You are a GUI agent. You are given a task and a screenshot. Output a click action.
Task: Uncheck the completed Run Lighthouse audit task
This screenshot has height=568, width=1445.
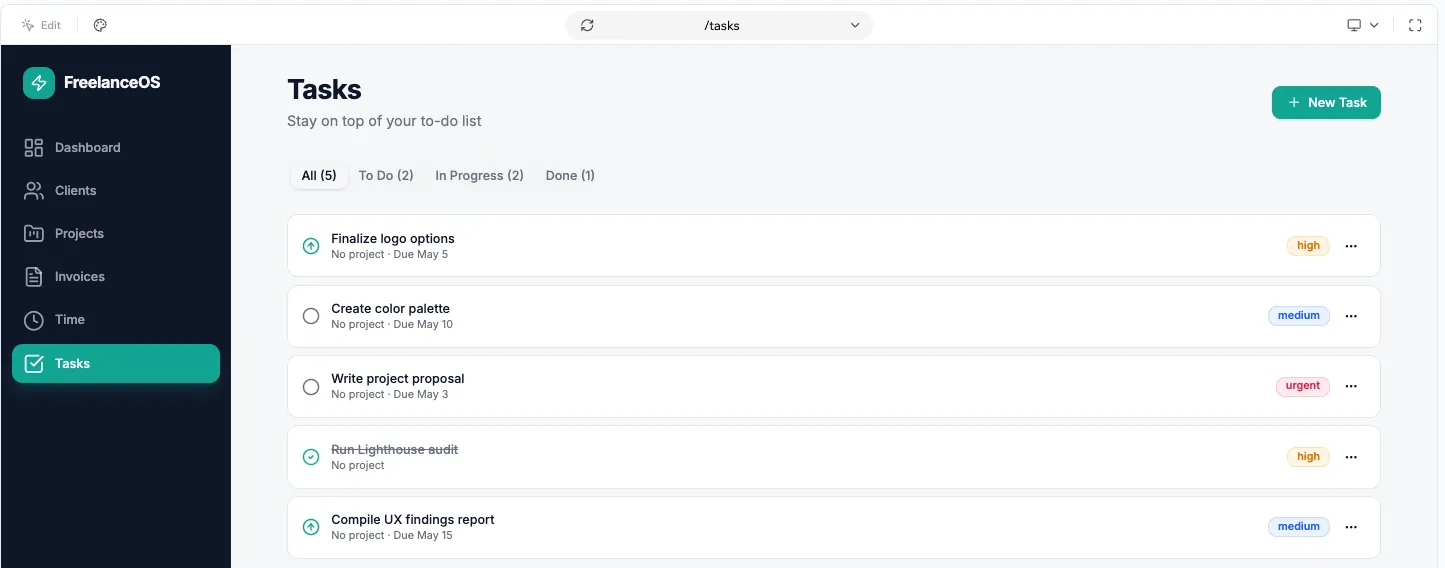(311, 457)
